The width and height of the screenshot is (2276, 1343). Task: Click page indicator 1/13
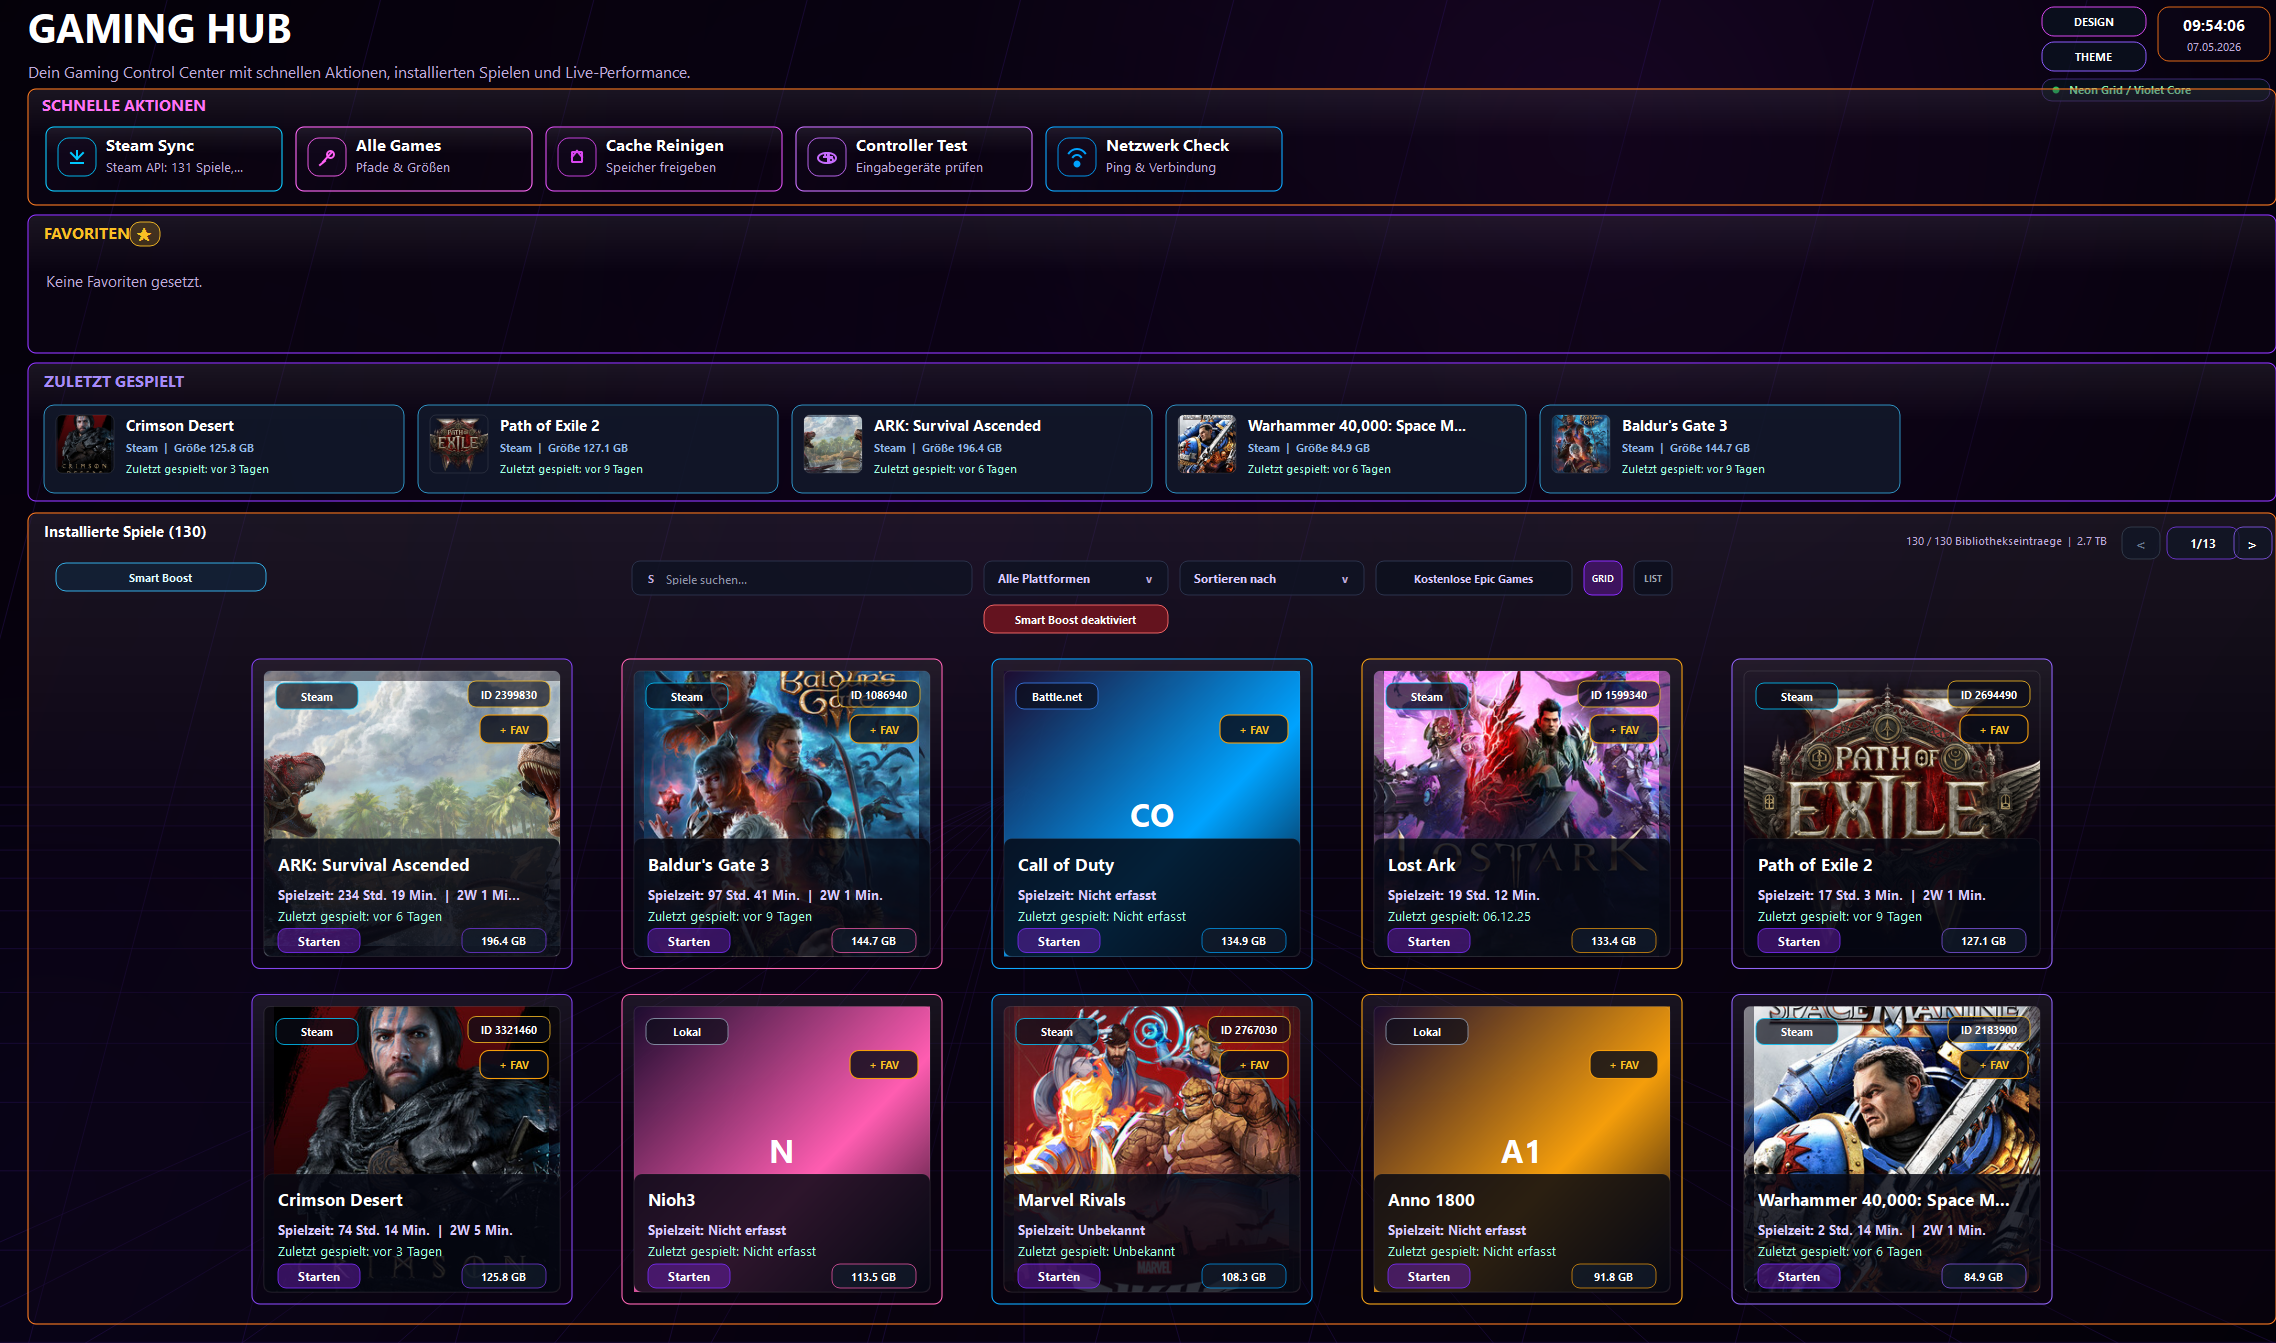point(2203,544)
